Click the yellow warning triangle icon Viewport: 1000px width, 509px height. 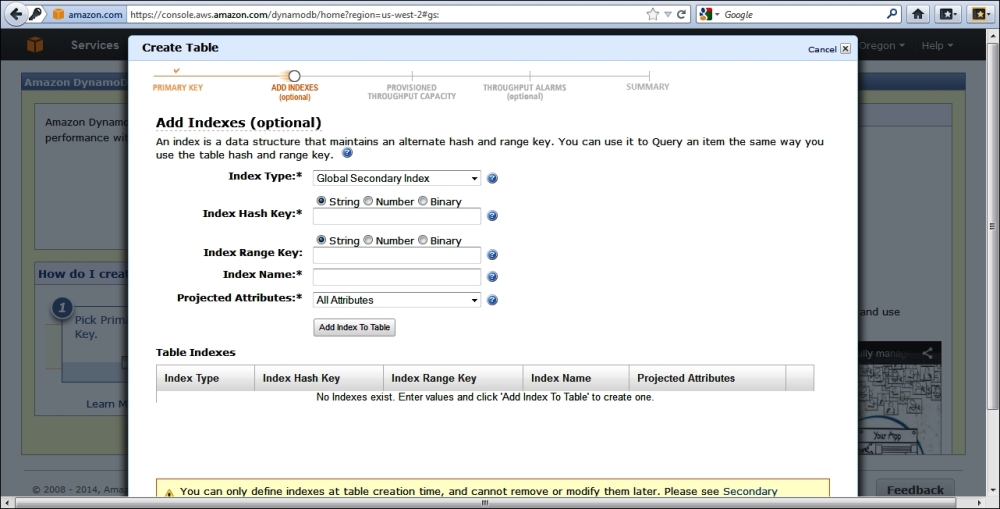[169, 492]
